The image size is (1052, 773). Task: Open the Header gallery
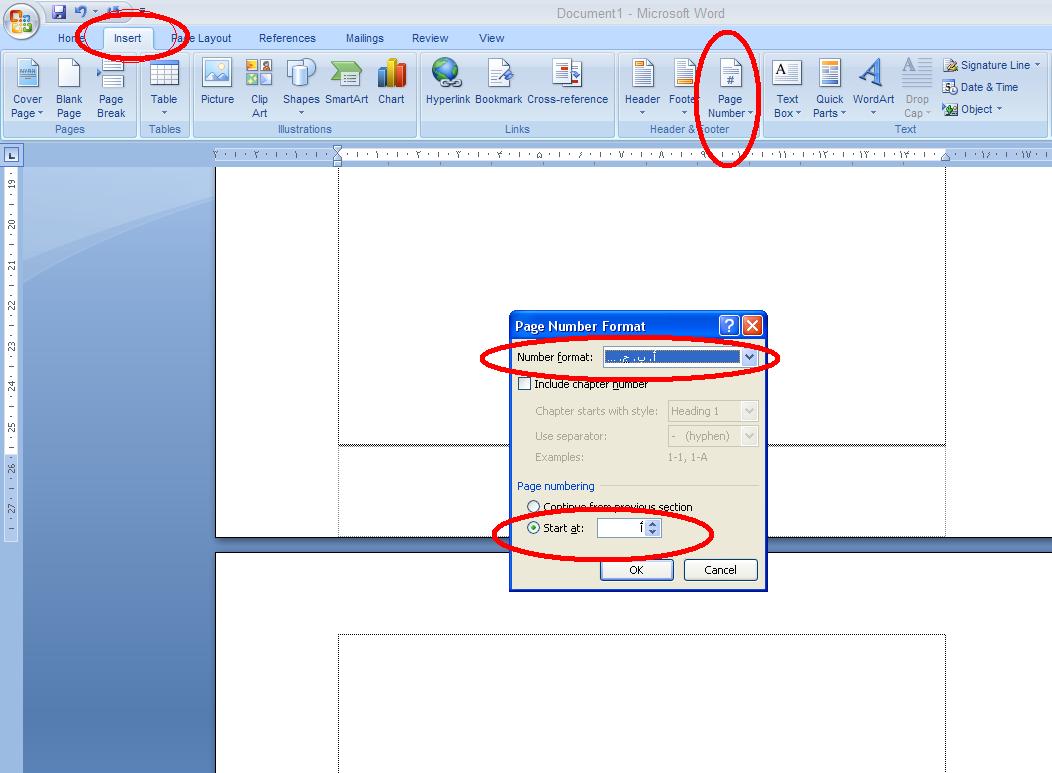coord(643,88)
